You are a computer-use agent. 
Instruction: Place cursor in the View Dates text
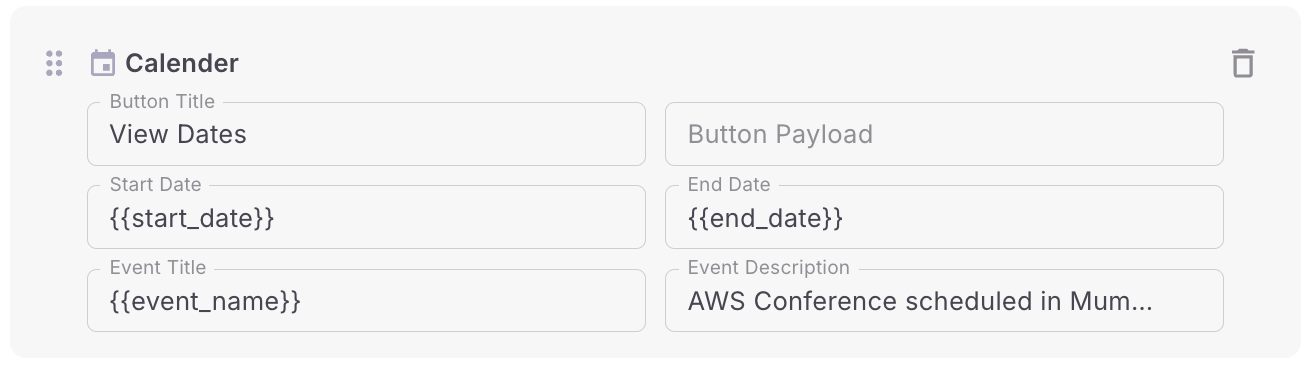178,134
